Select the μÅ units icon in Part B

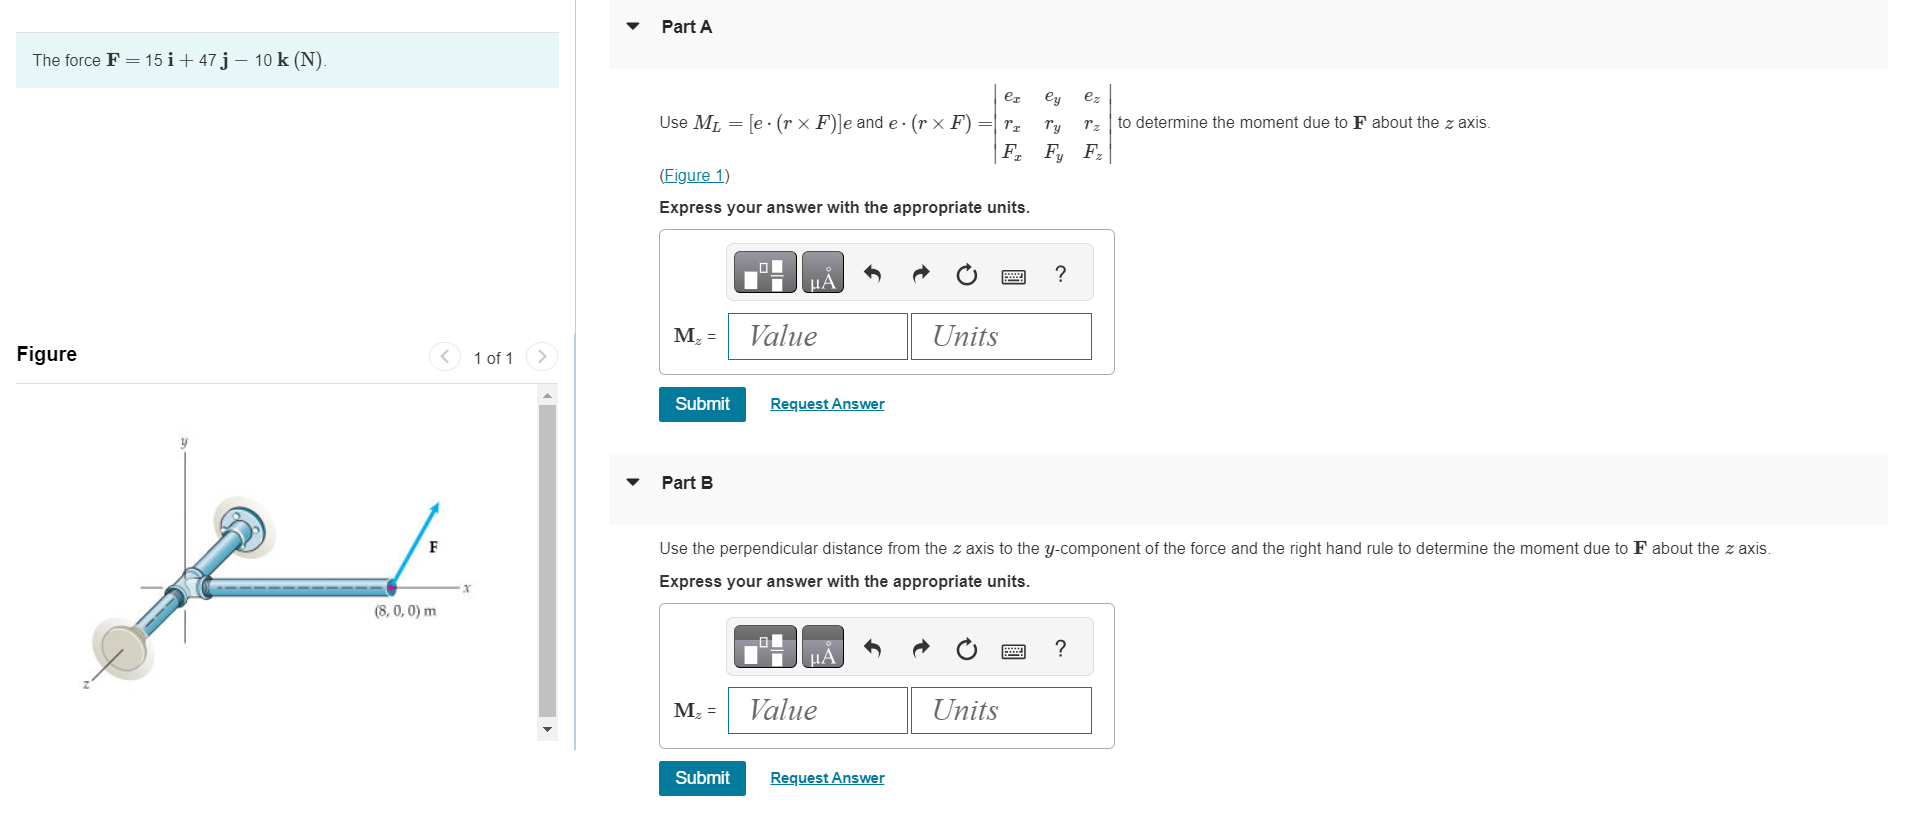(823, 646)
